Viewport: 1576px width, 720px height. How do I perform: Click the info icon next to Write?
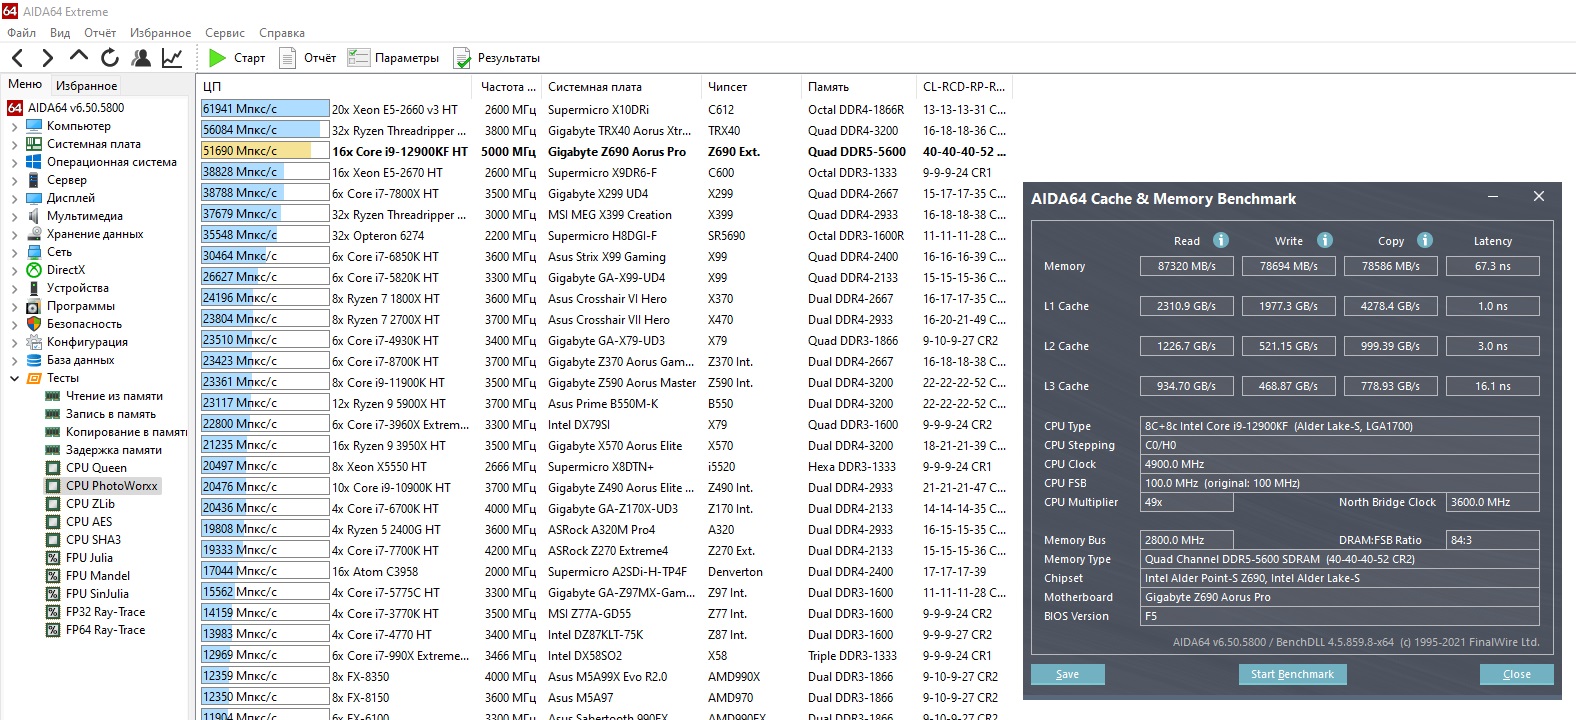point(1325,240)
